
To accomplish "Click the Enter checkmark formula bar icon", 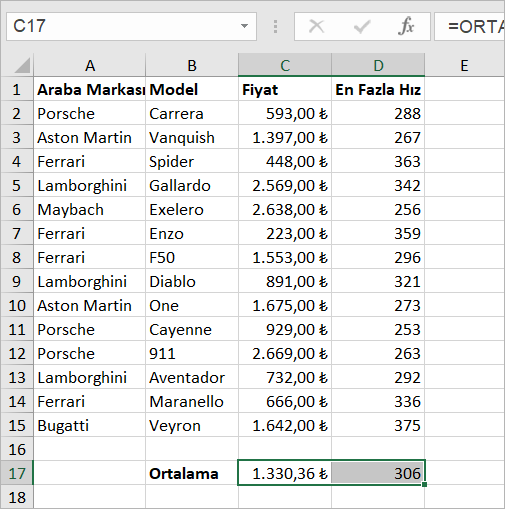I will click(362, 26).
